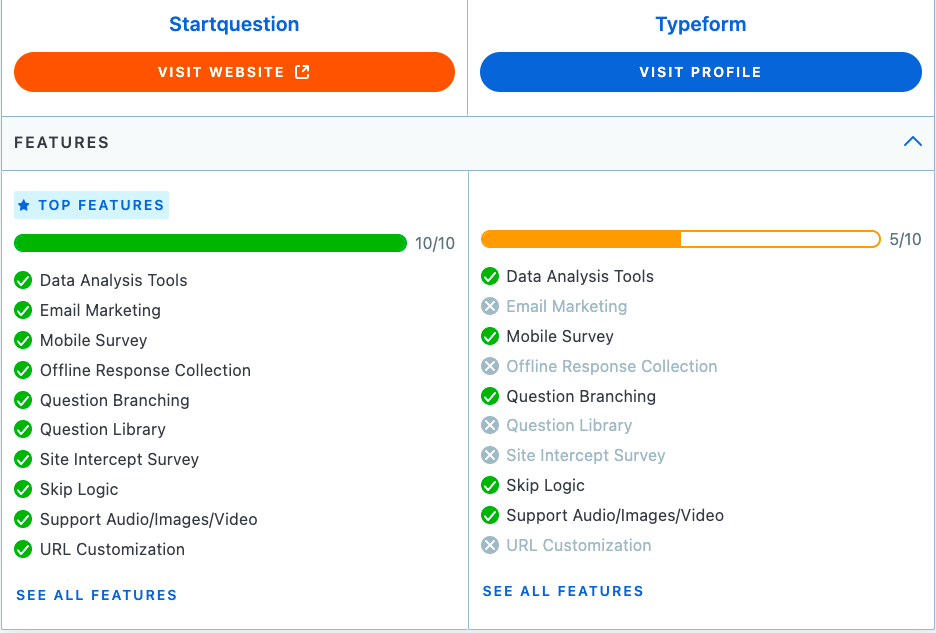
Task: Click green check beside Startquestion Site Intercept Survey
Action: point(23,459)
